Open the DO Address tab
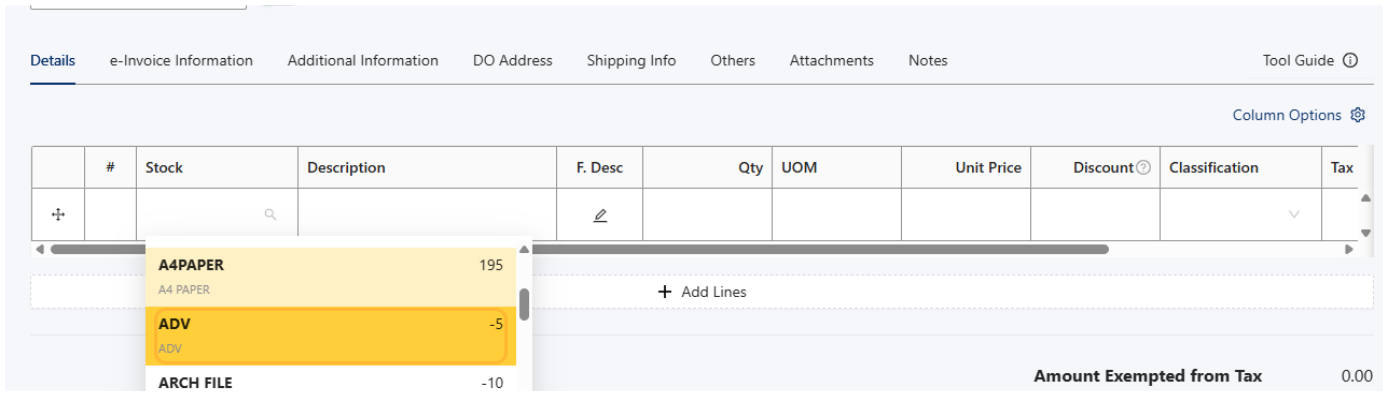Viewport: 1386px width, 395px height. tap(512, 60)
